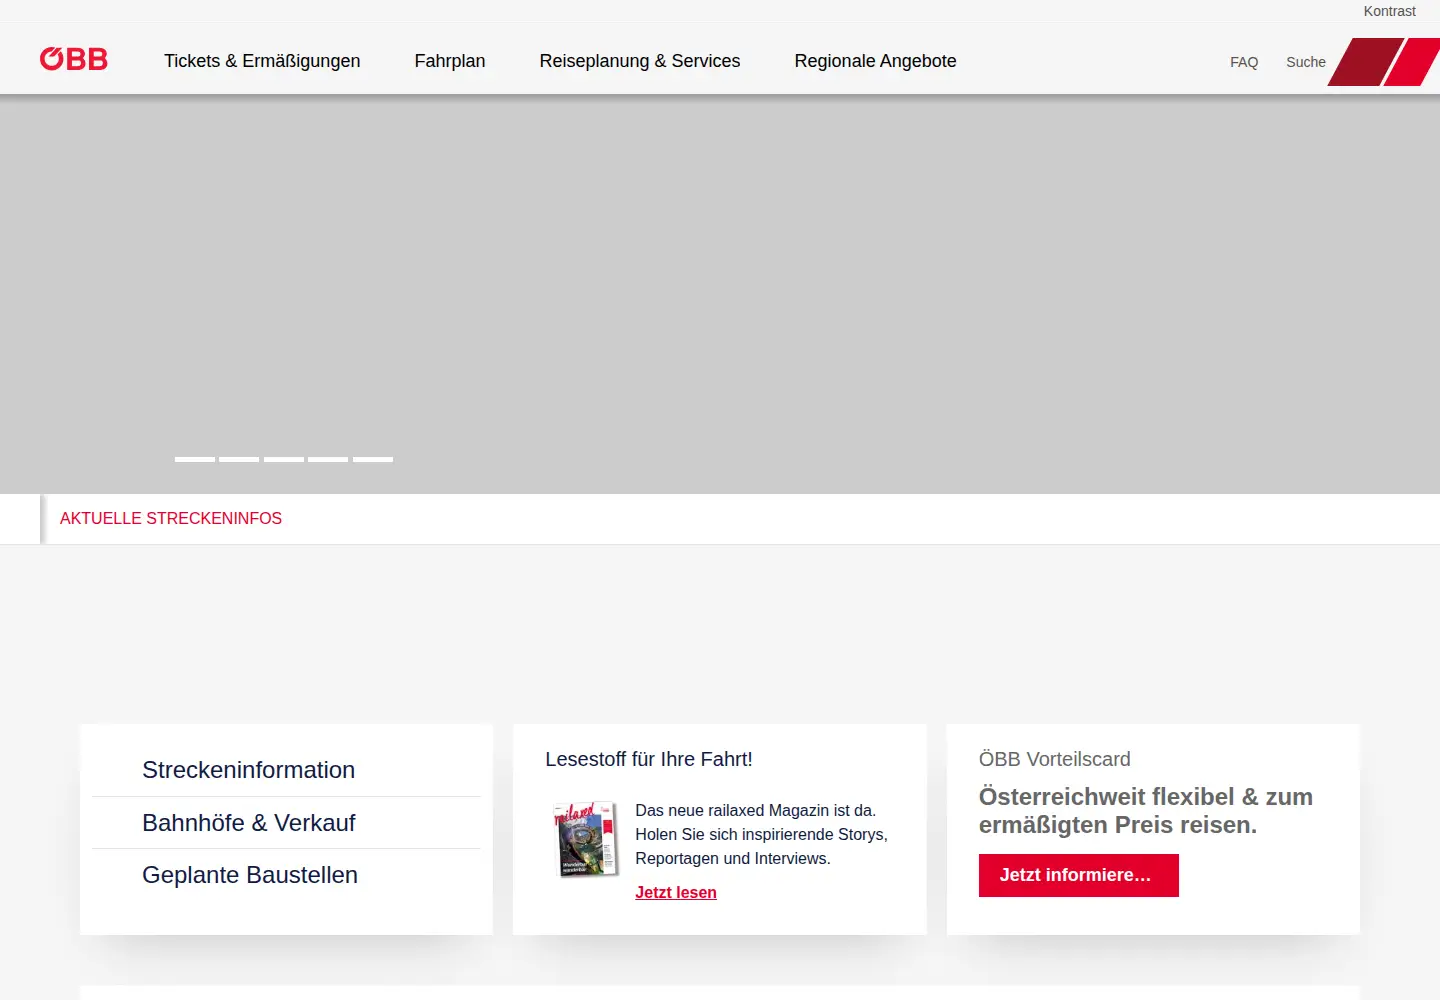Click the ÖBB Vorteilscard heading

click(x=1055, y=759)
